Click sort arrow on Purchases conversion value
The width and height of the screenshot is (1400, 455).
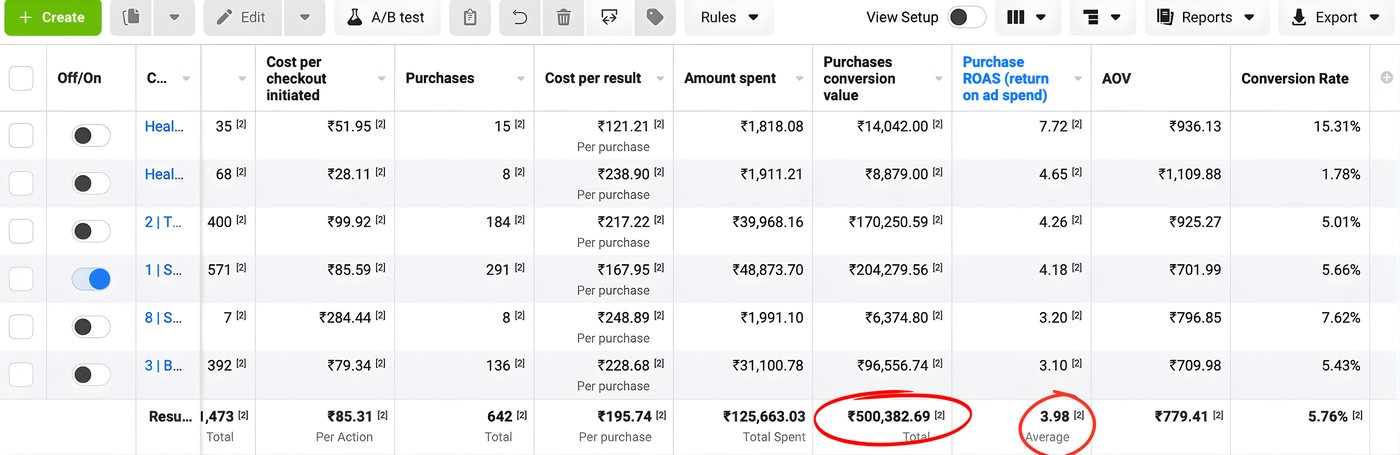point(938,79)
